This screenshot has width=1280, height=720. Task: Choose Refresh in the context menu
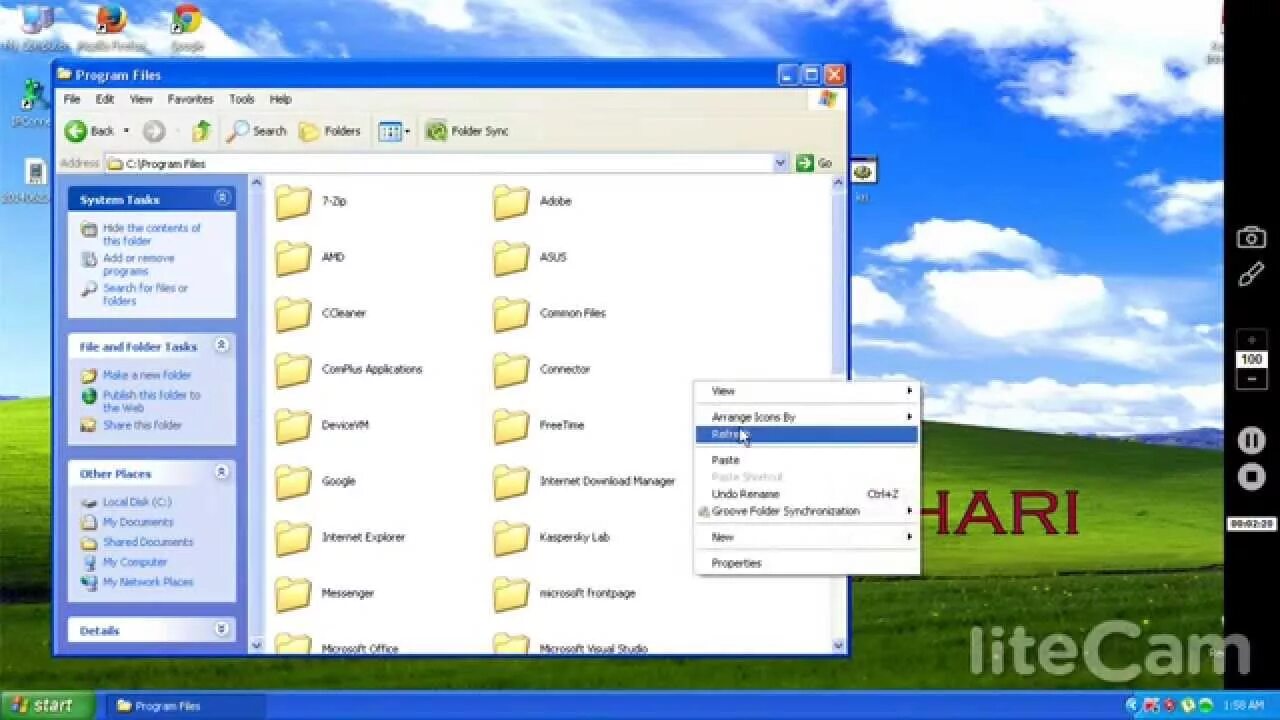[807, 434]
